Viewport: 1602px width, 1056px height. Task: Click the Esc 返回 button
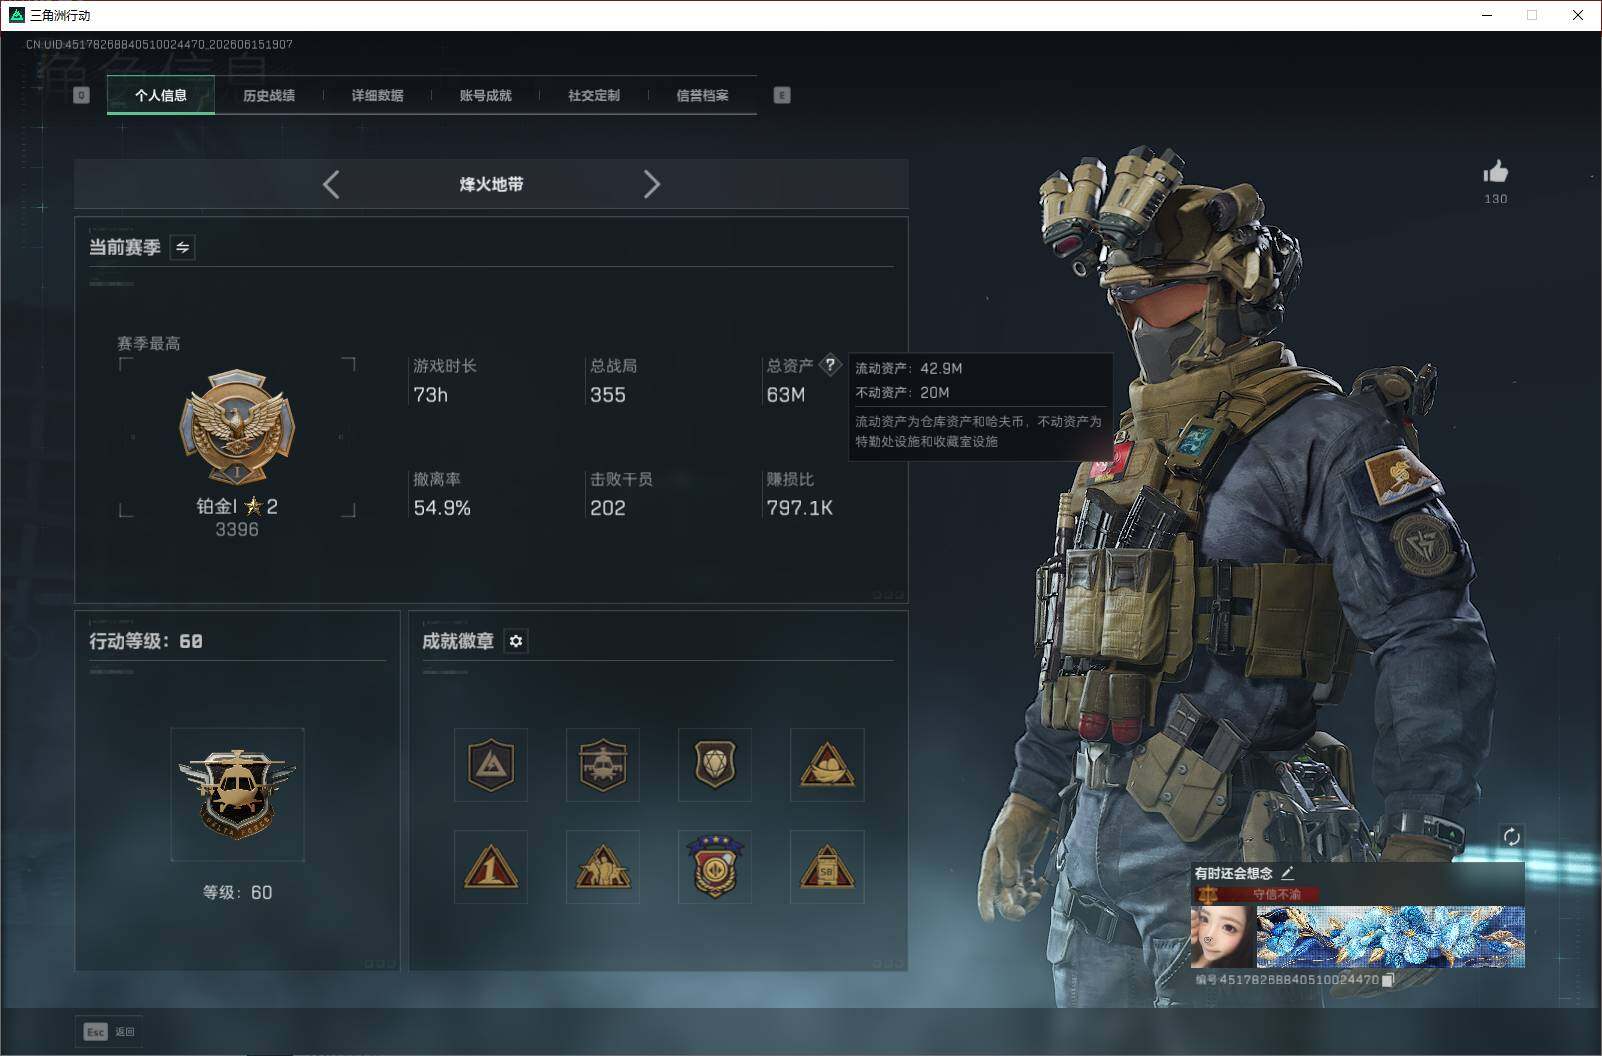click(109, 1032)
